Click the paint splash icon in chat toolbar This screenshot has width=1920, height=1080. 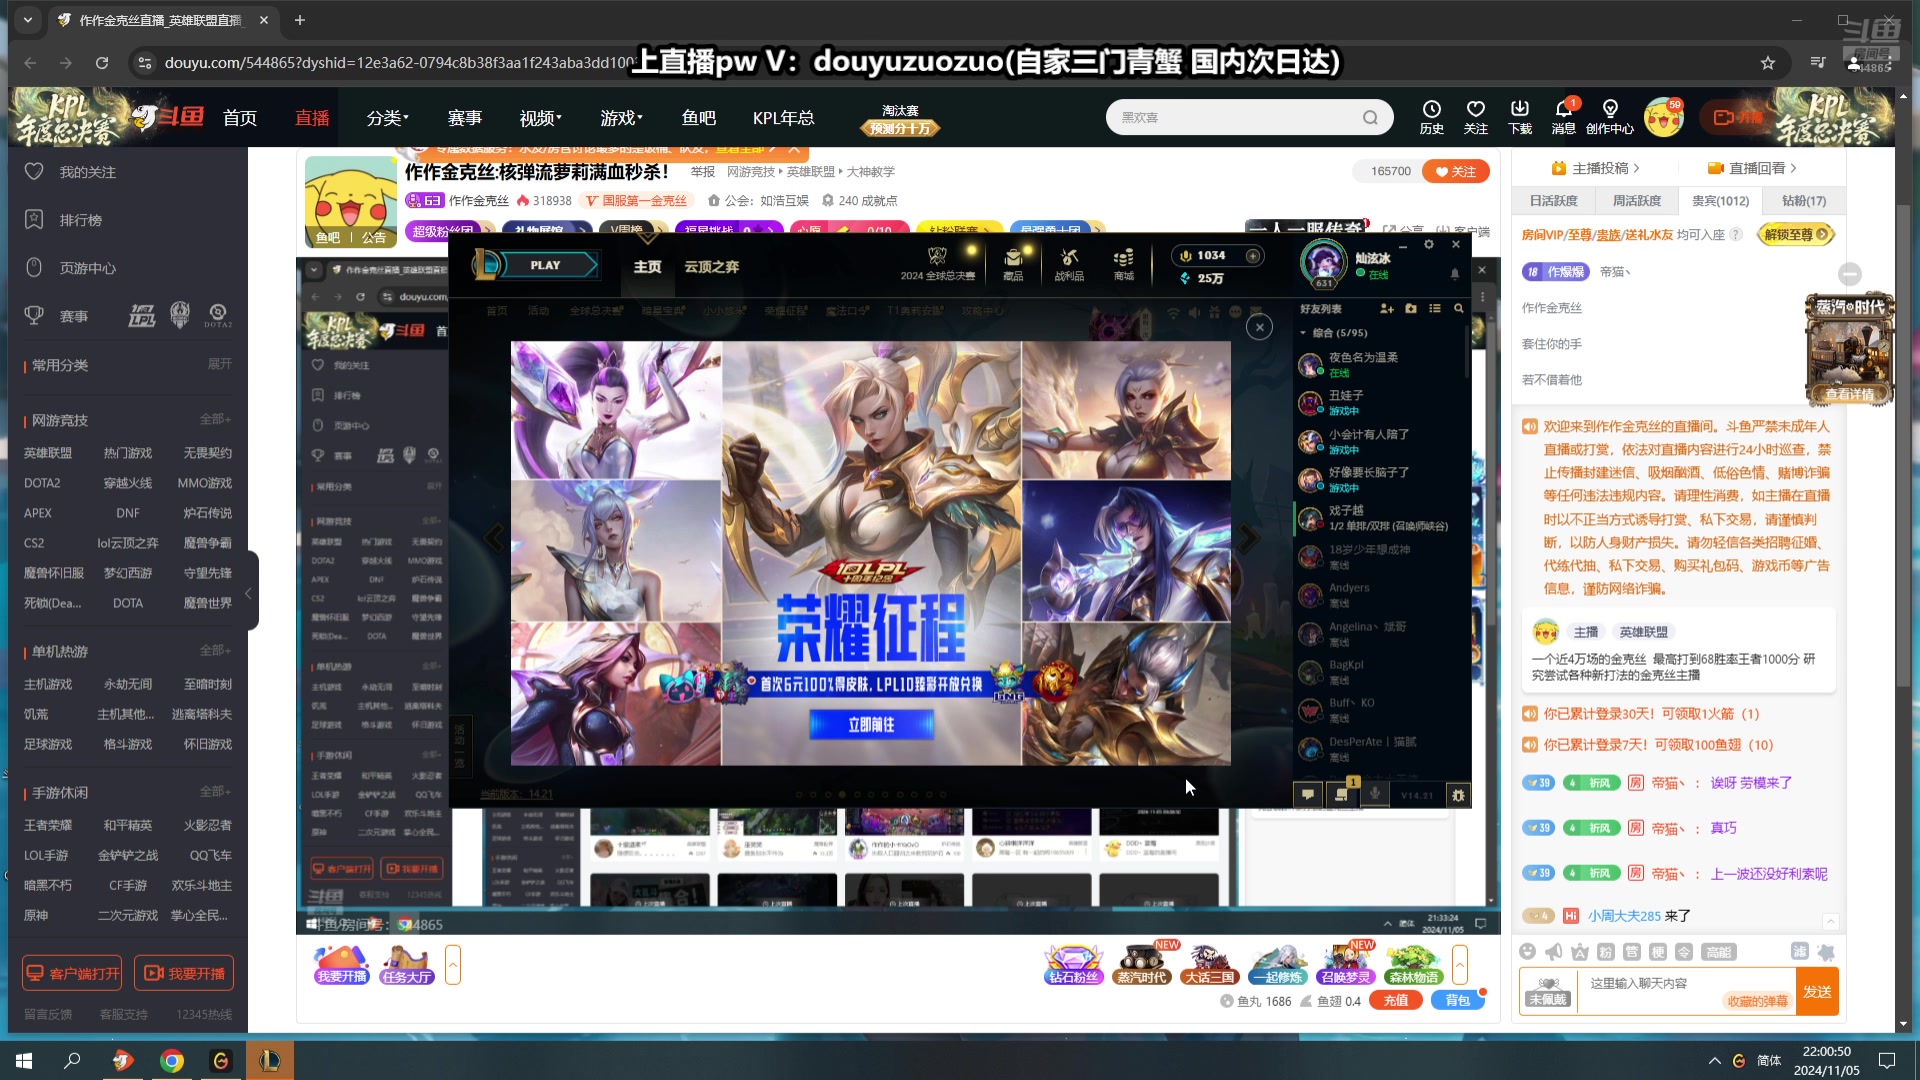point(1826,952)
